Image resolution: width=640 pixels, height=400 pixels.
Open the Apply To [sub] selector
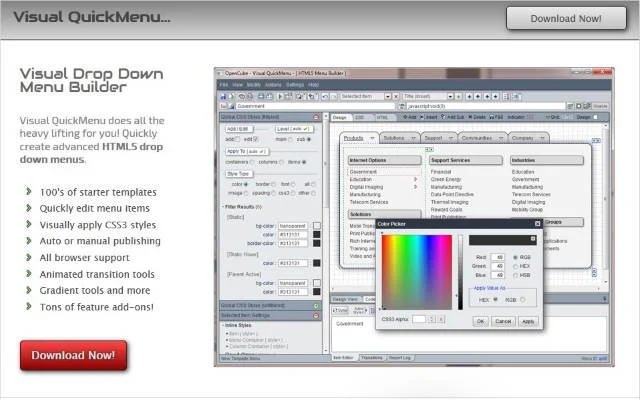pyautogui.click(x=247, y=151)
